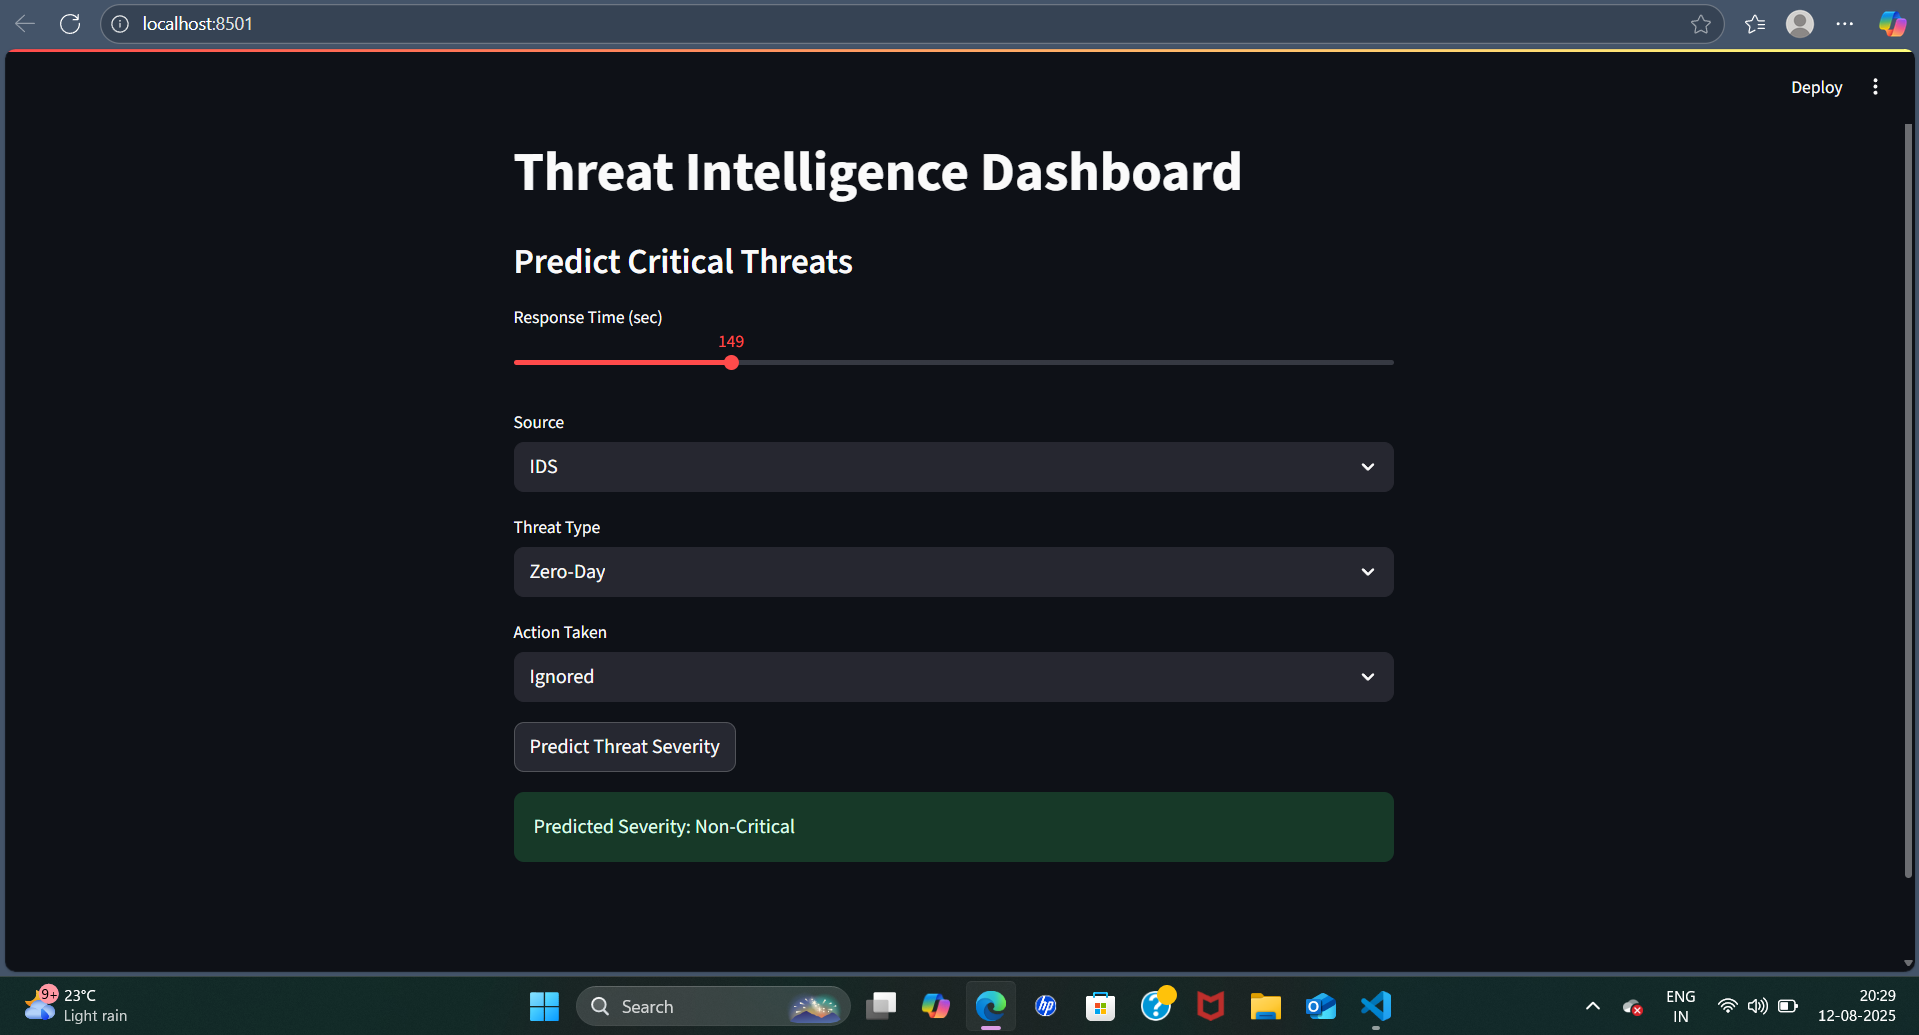Click the slider value 149
This screenshot has width=1919, height=1035.
point(731,341)
